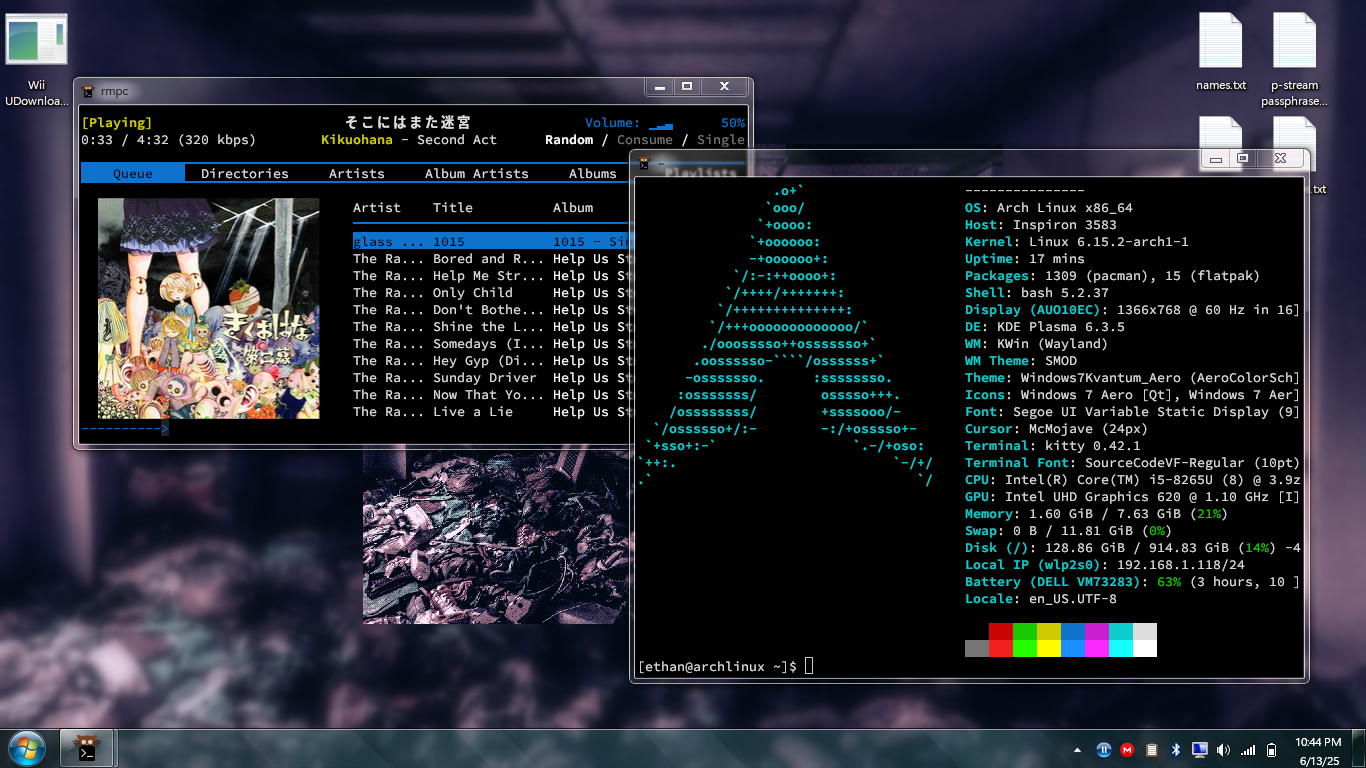
Task: Click the DE: KDE Plasma 6.3.5 line
Action: coord(1045,327)
